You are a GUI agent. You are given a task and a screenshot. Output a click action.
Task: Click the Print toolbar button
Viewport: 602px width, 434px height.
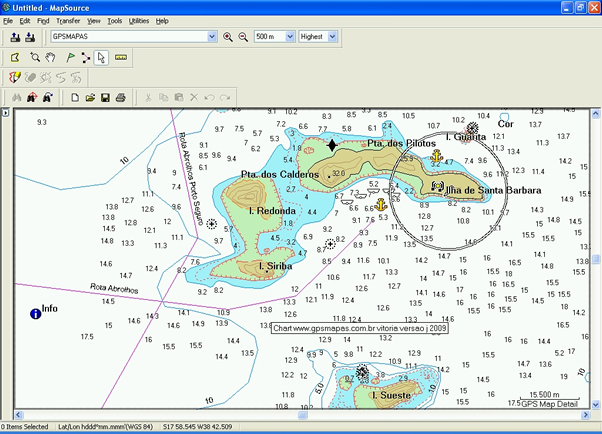(x=120, y=97)
